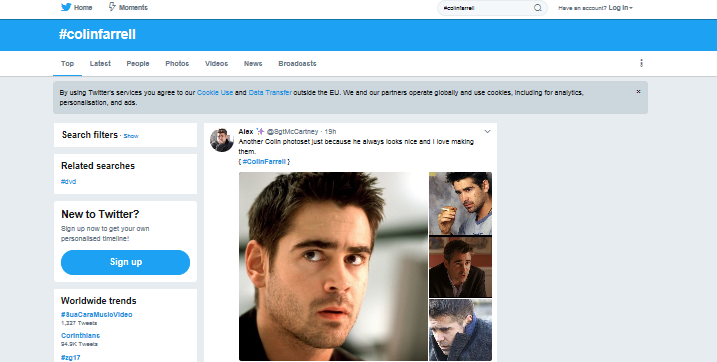The image size is (717, 362).
Task: Open the Log in dropdown
Action: (621, 8)
